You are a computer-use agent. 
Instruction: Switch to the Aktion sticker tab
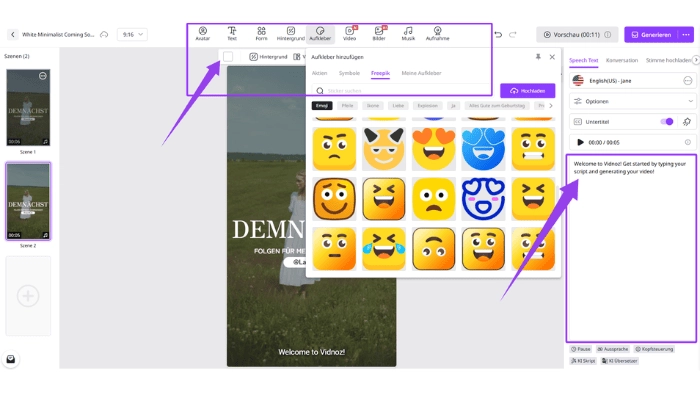[x=319, y=73]
